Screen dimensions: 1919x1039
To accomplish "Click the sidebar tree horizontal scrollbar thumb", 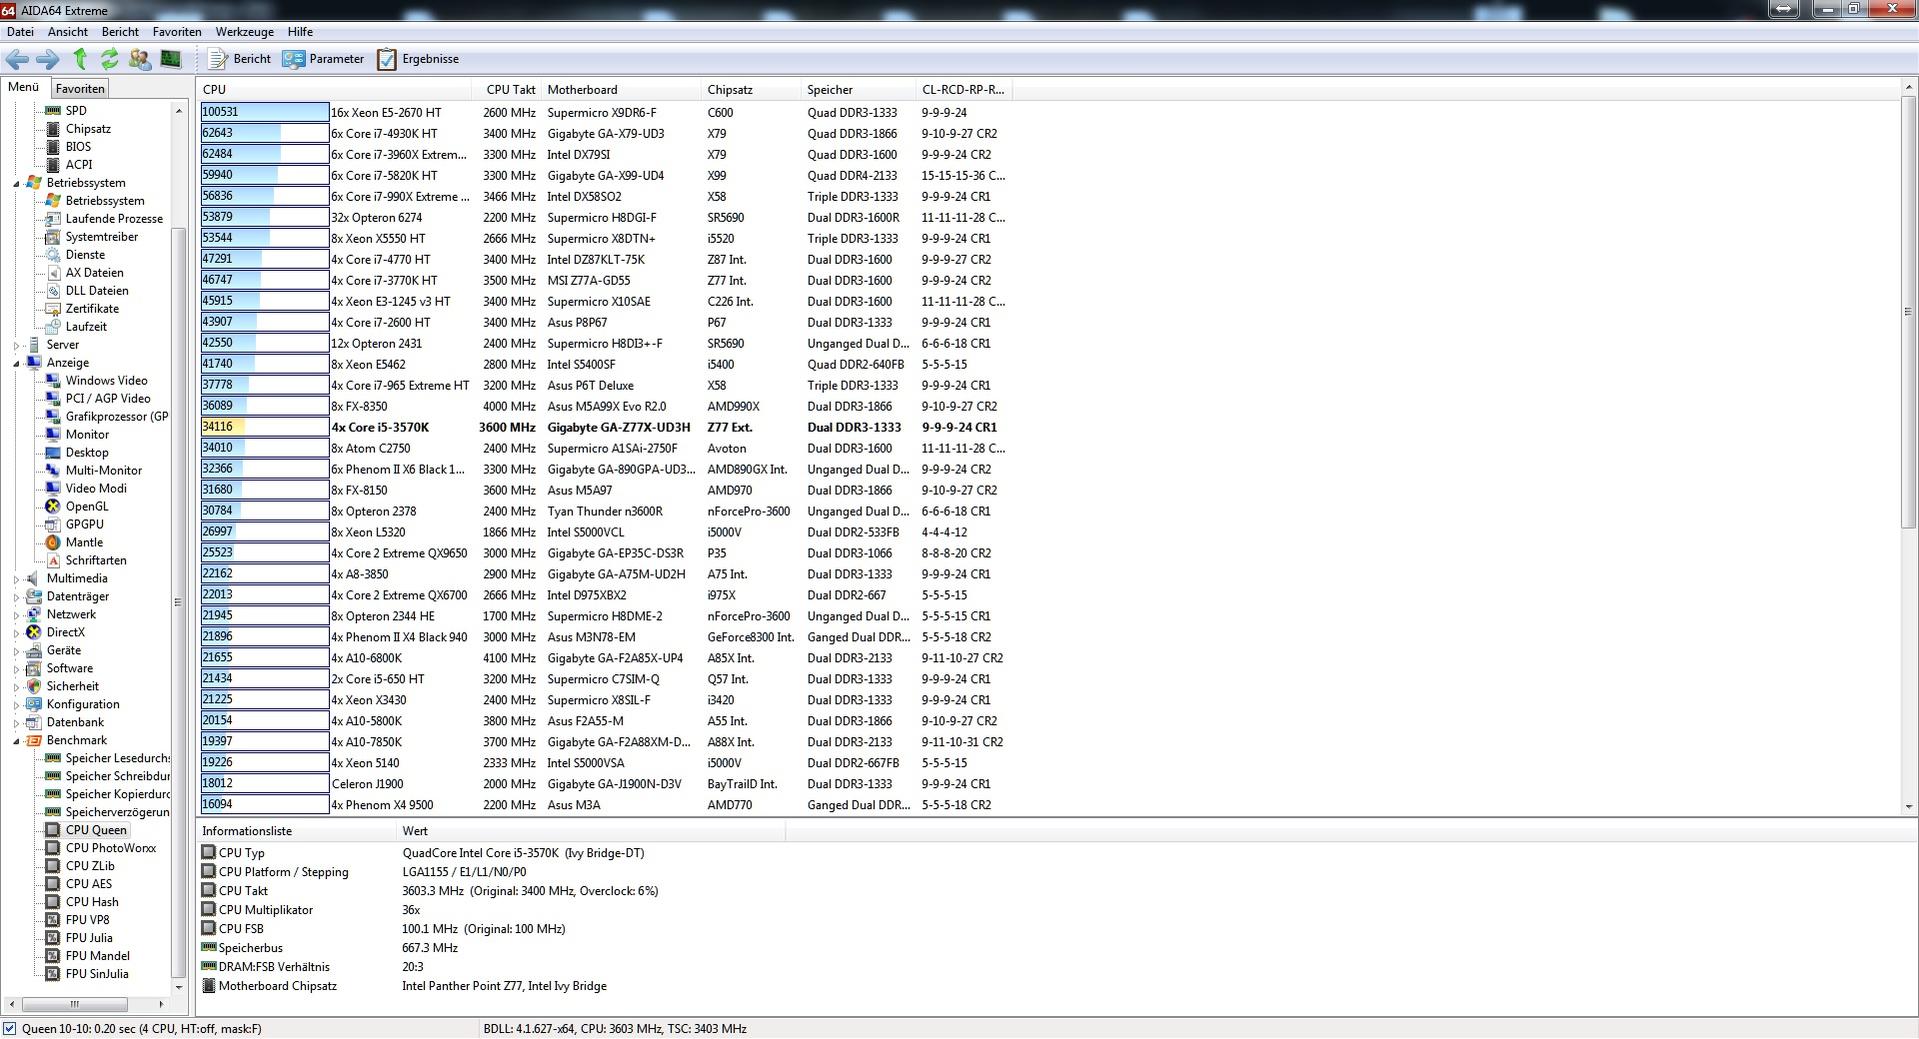I will [74, 1004].
